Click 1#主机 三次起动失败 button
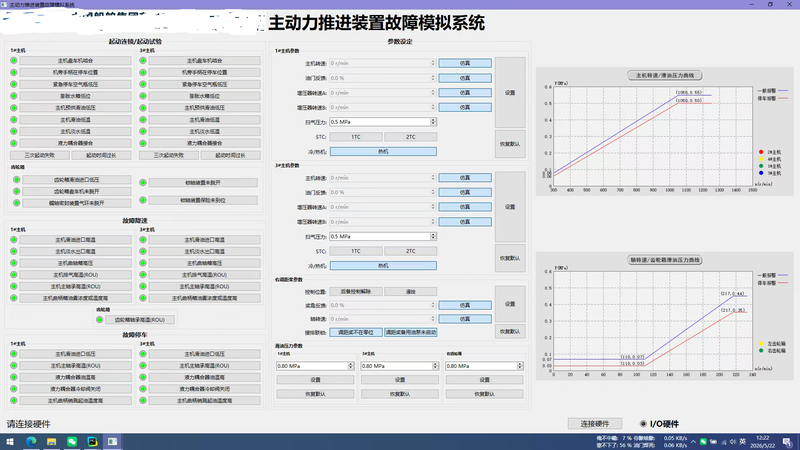The height and width of the screenshot is (450, 800). [39, 155]
